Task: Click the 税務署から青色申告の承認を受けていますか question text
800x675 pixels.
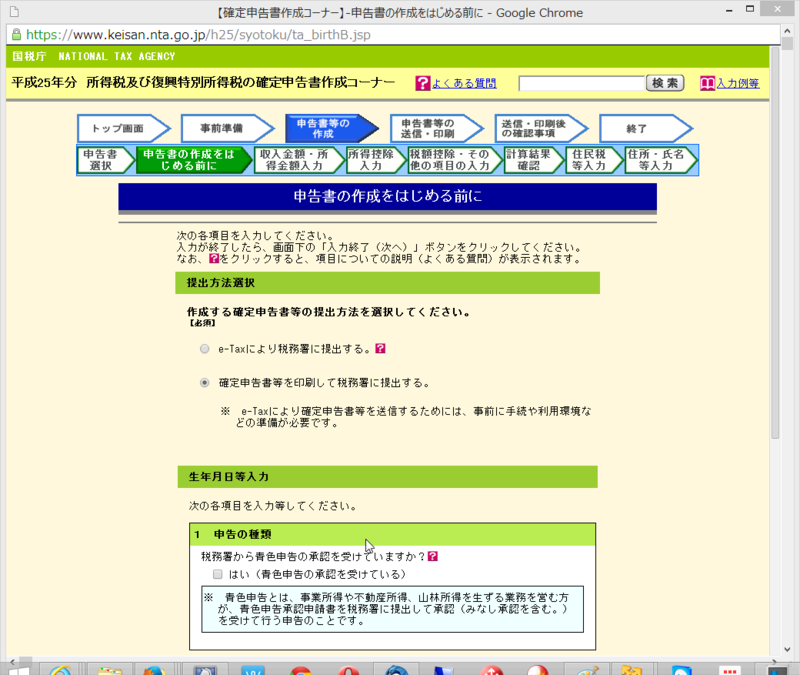Action: [x=313, y=556]
